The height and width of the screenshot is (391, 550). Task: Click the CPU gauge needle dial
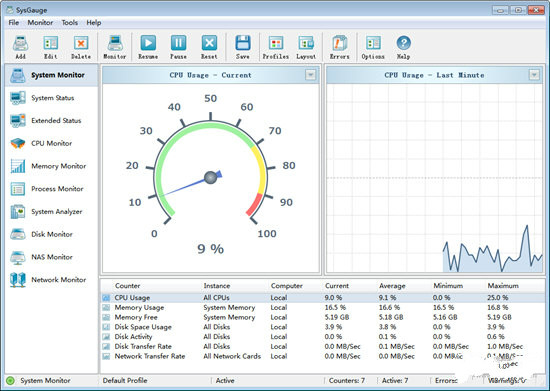click(x=210, y=177)
